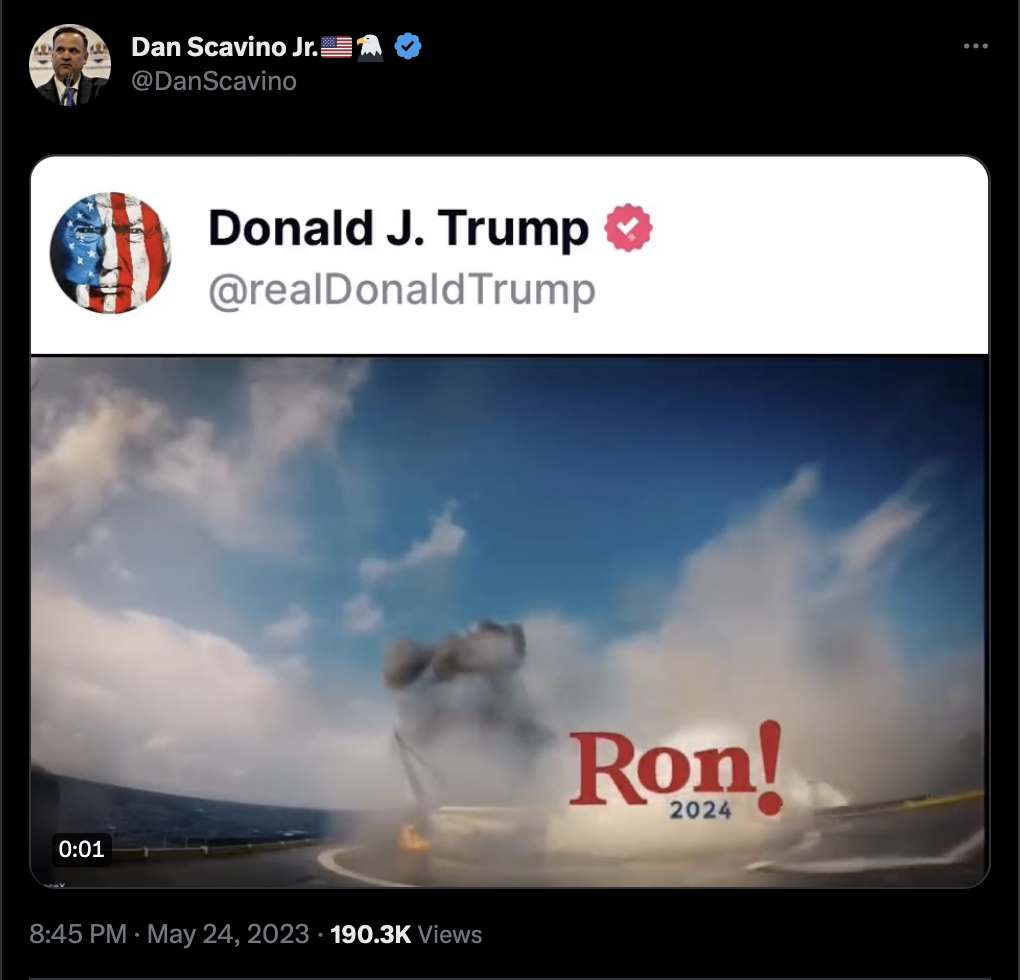Play video by clicking dark smoke cloud
The height and width of the screenshot is (980, 1020).
coord(455,657)
